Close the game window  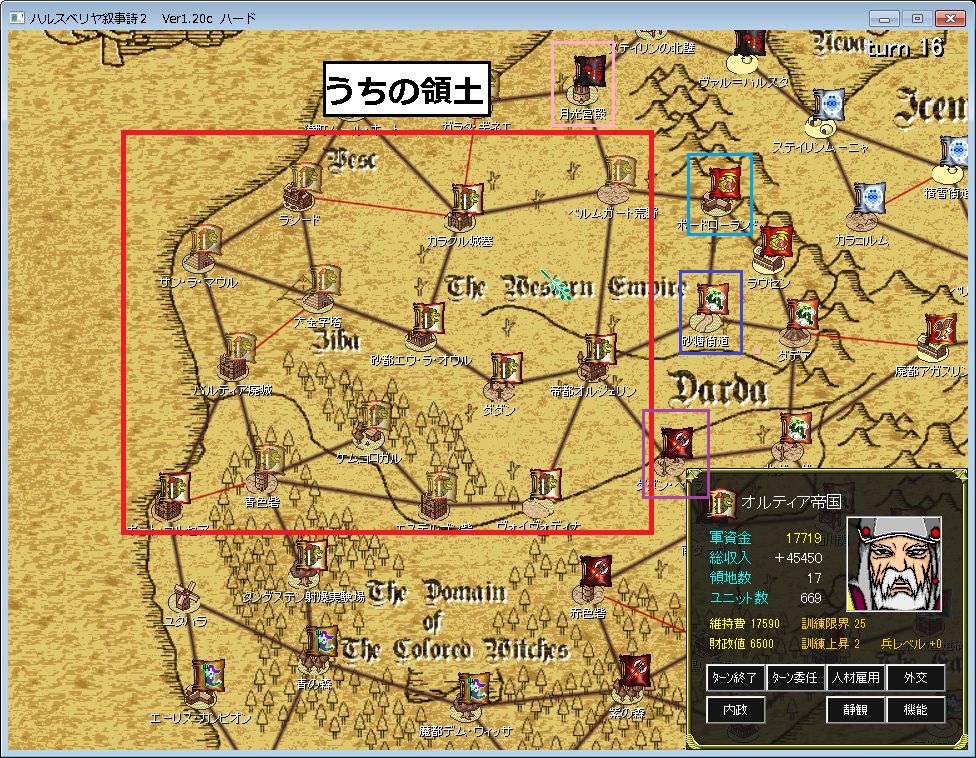(x=950, y=19)
